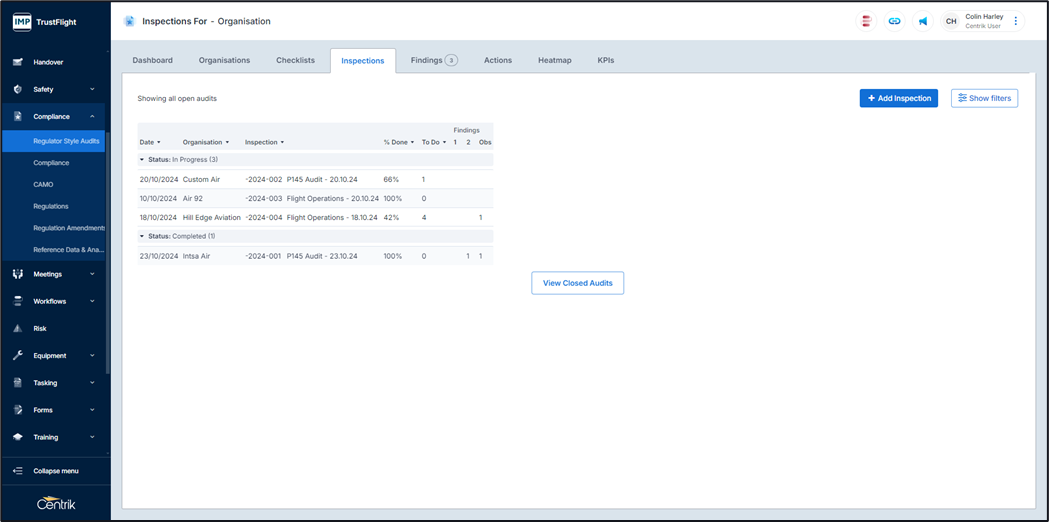Click the red database stack icon in header
The image size is (1049, 522).
click(866, 21)
